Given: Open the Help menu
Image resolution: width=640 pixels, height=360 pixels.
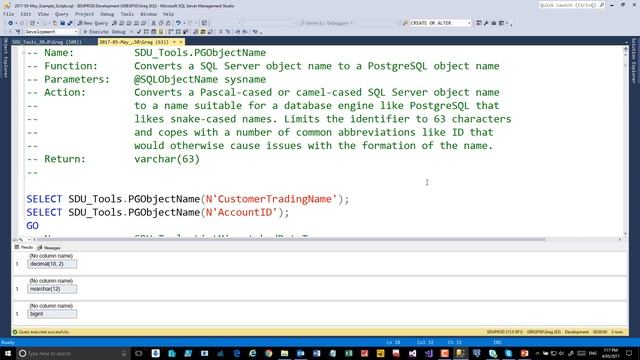Looking at the screenshot, I should coord(168,14).
